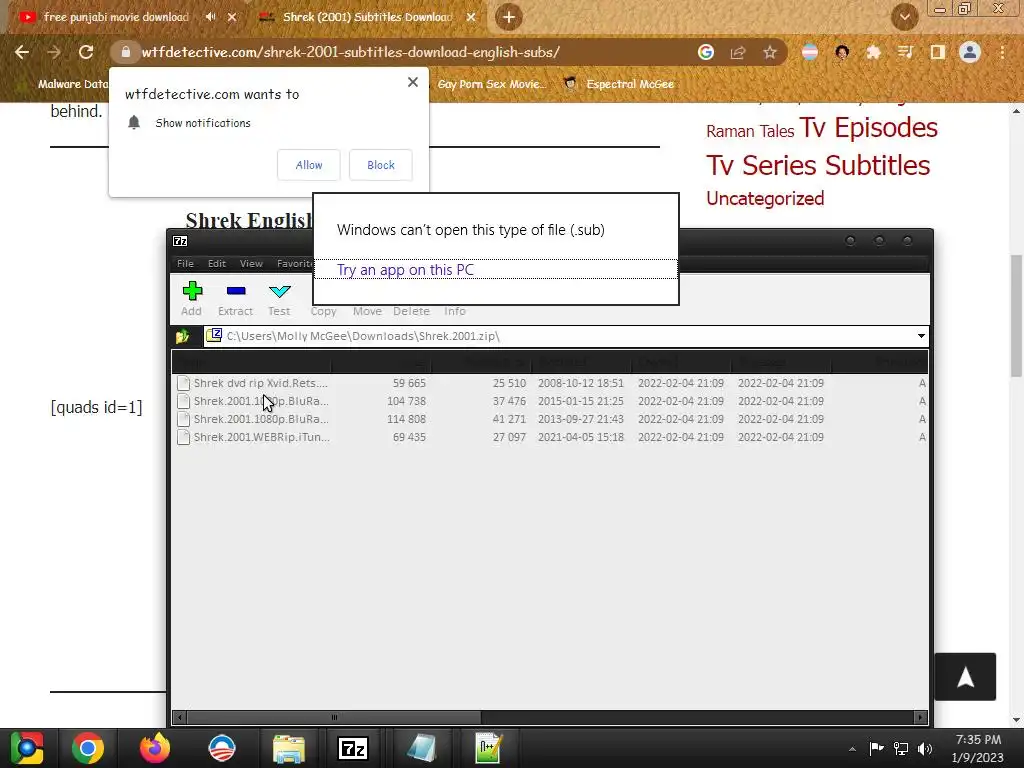Image resolution: width=1024 pixels, height=768 pixels.
Task: Select the 104 738 size Shrek BluRa file
Action: (549, 401)
